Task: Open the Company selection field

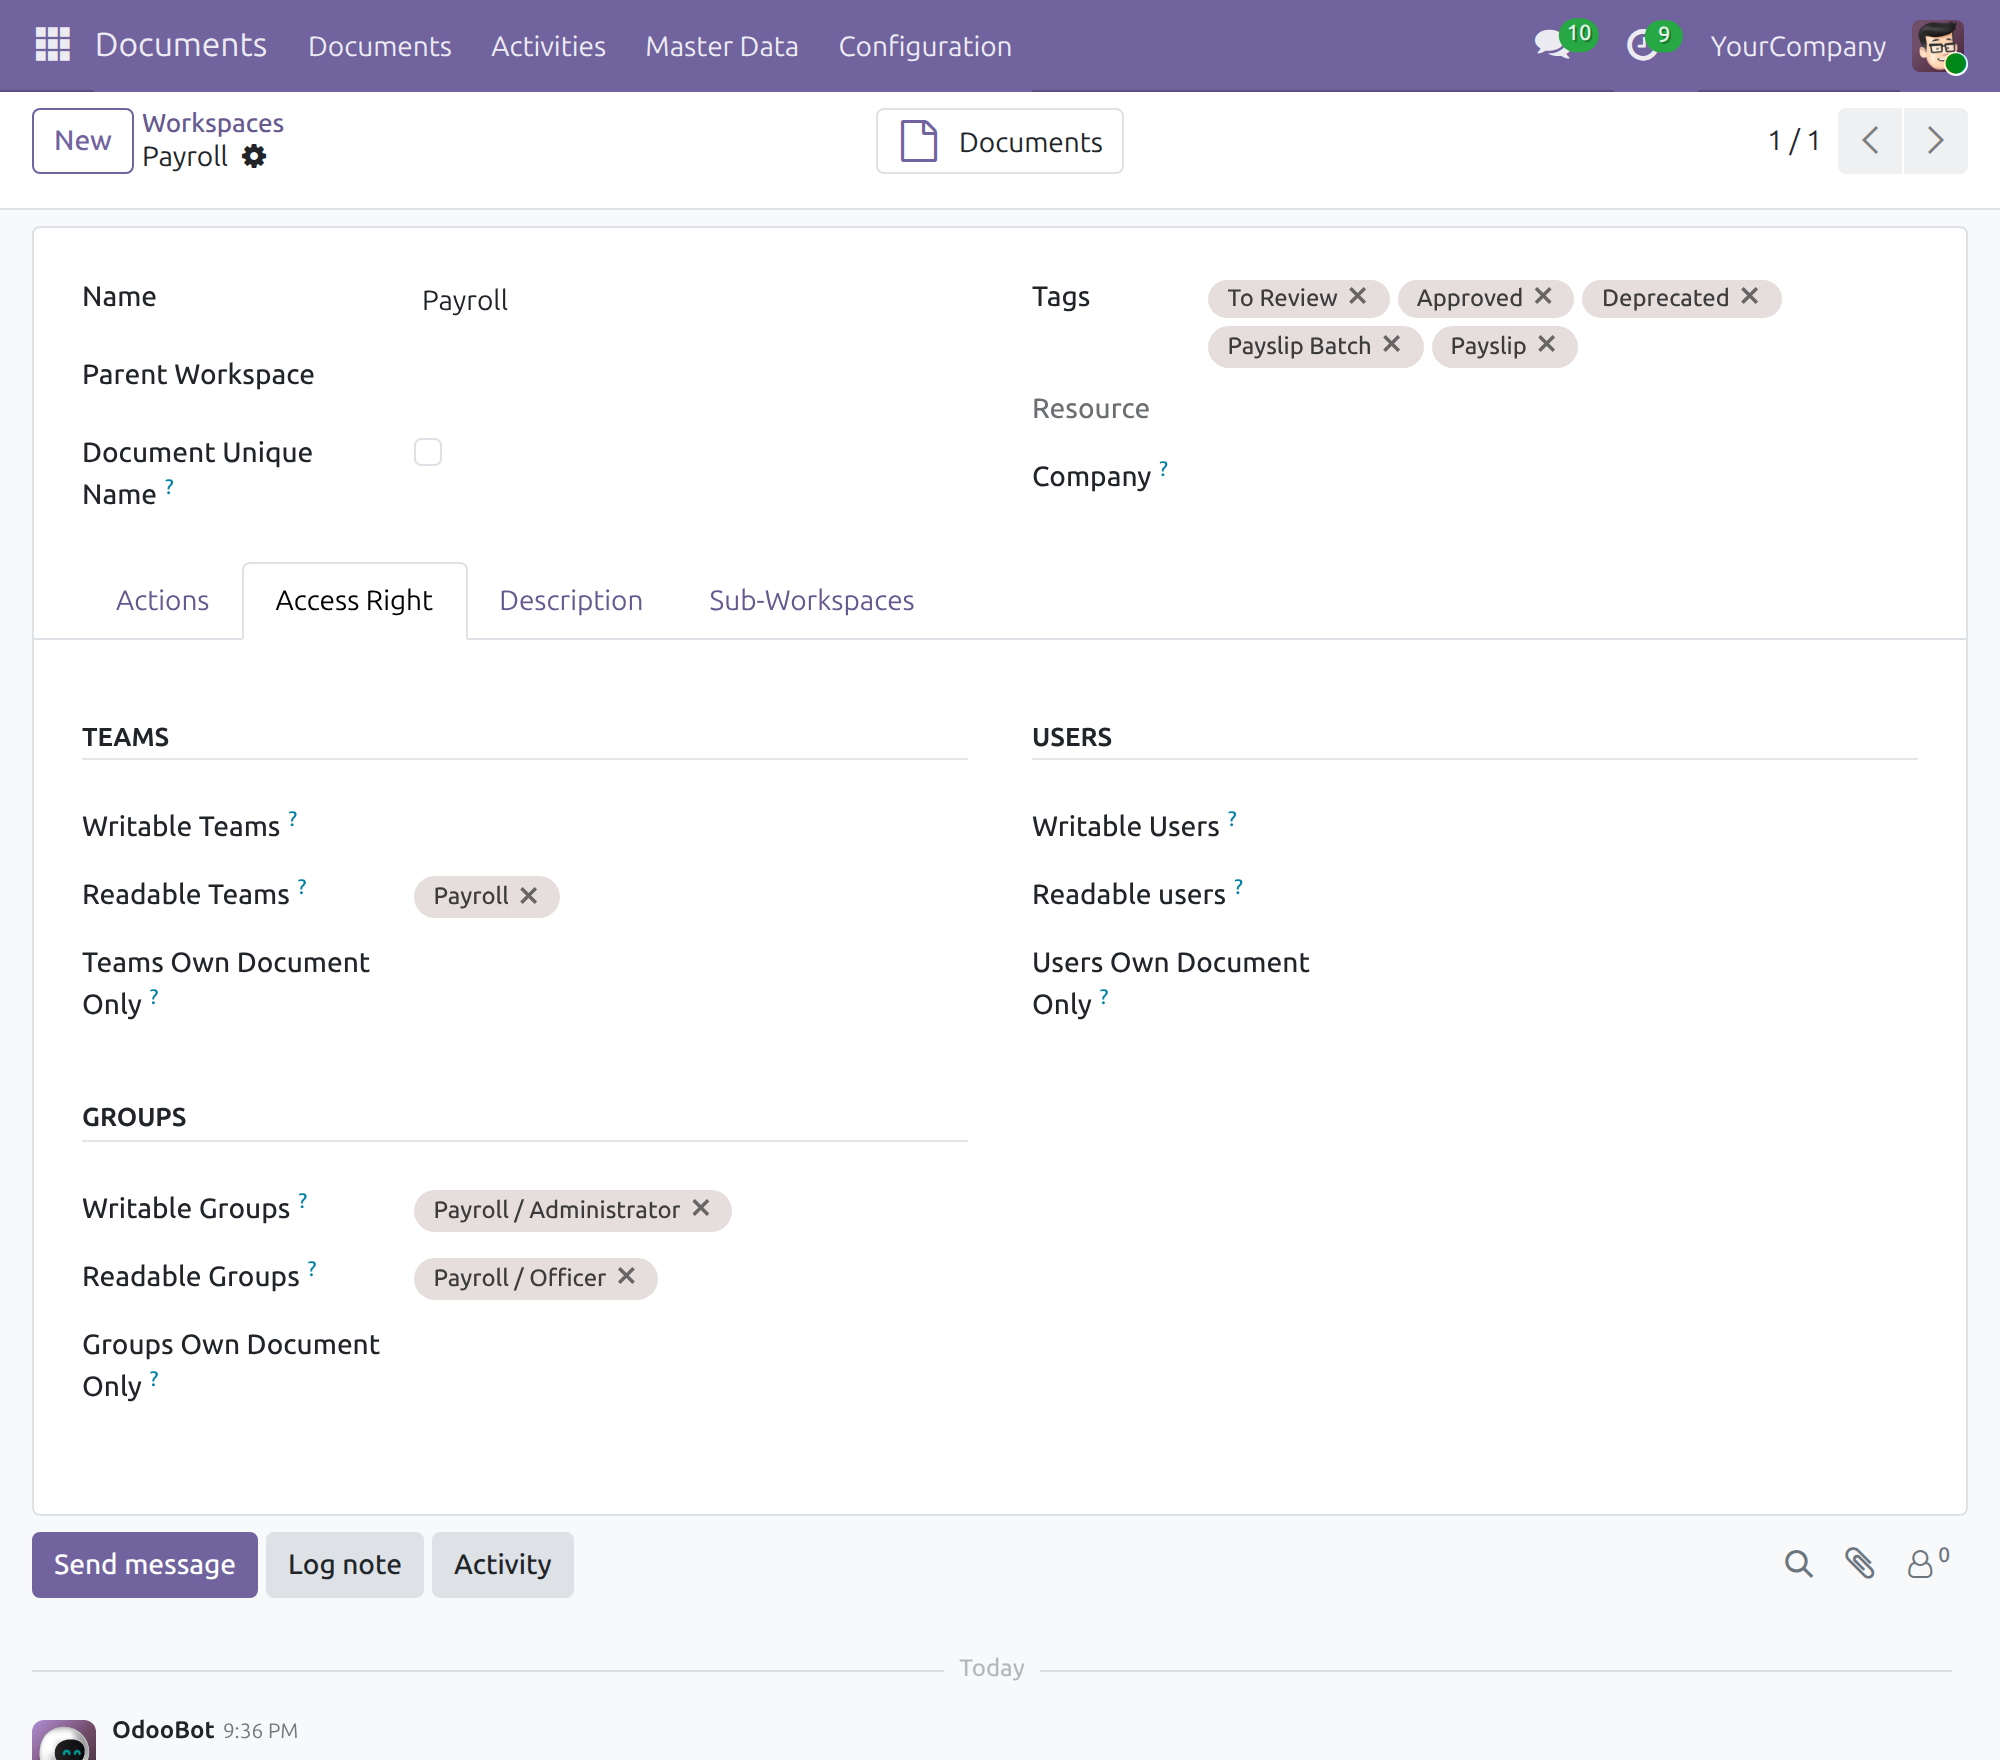Action: 1562,477
